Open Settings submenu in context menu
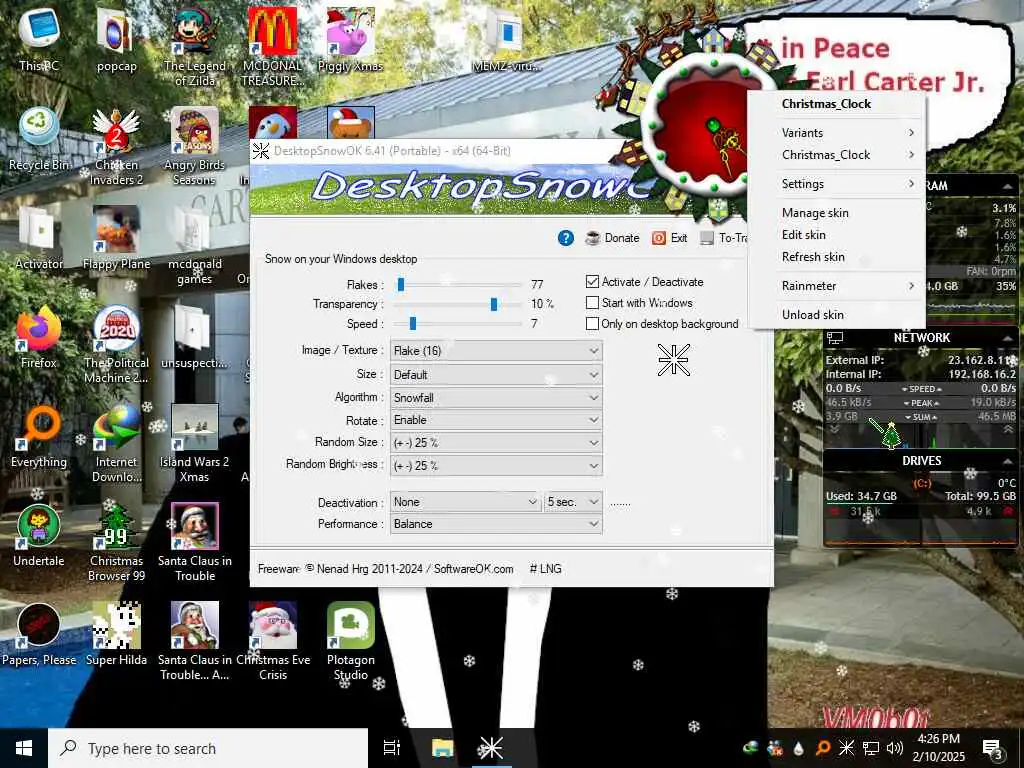 pyautogui.click(x=837, y=184)
